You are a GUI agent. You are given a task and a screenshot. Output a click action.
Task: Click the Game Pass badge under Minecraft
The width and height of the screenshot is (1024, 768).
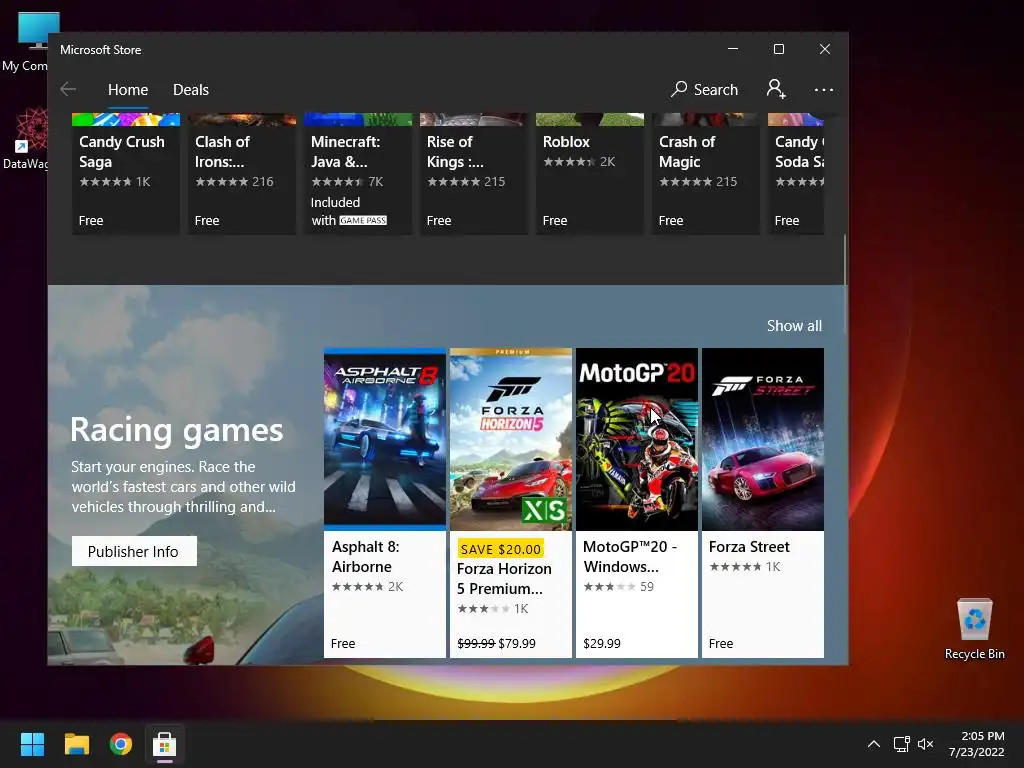(x=363, y=221)
